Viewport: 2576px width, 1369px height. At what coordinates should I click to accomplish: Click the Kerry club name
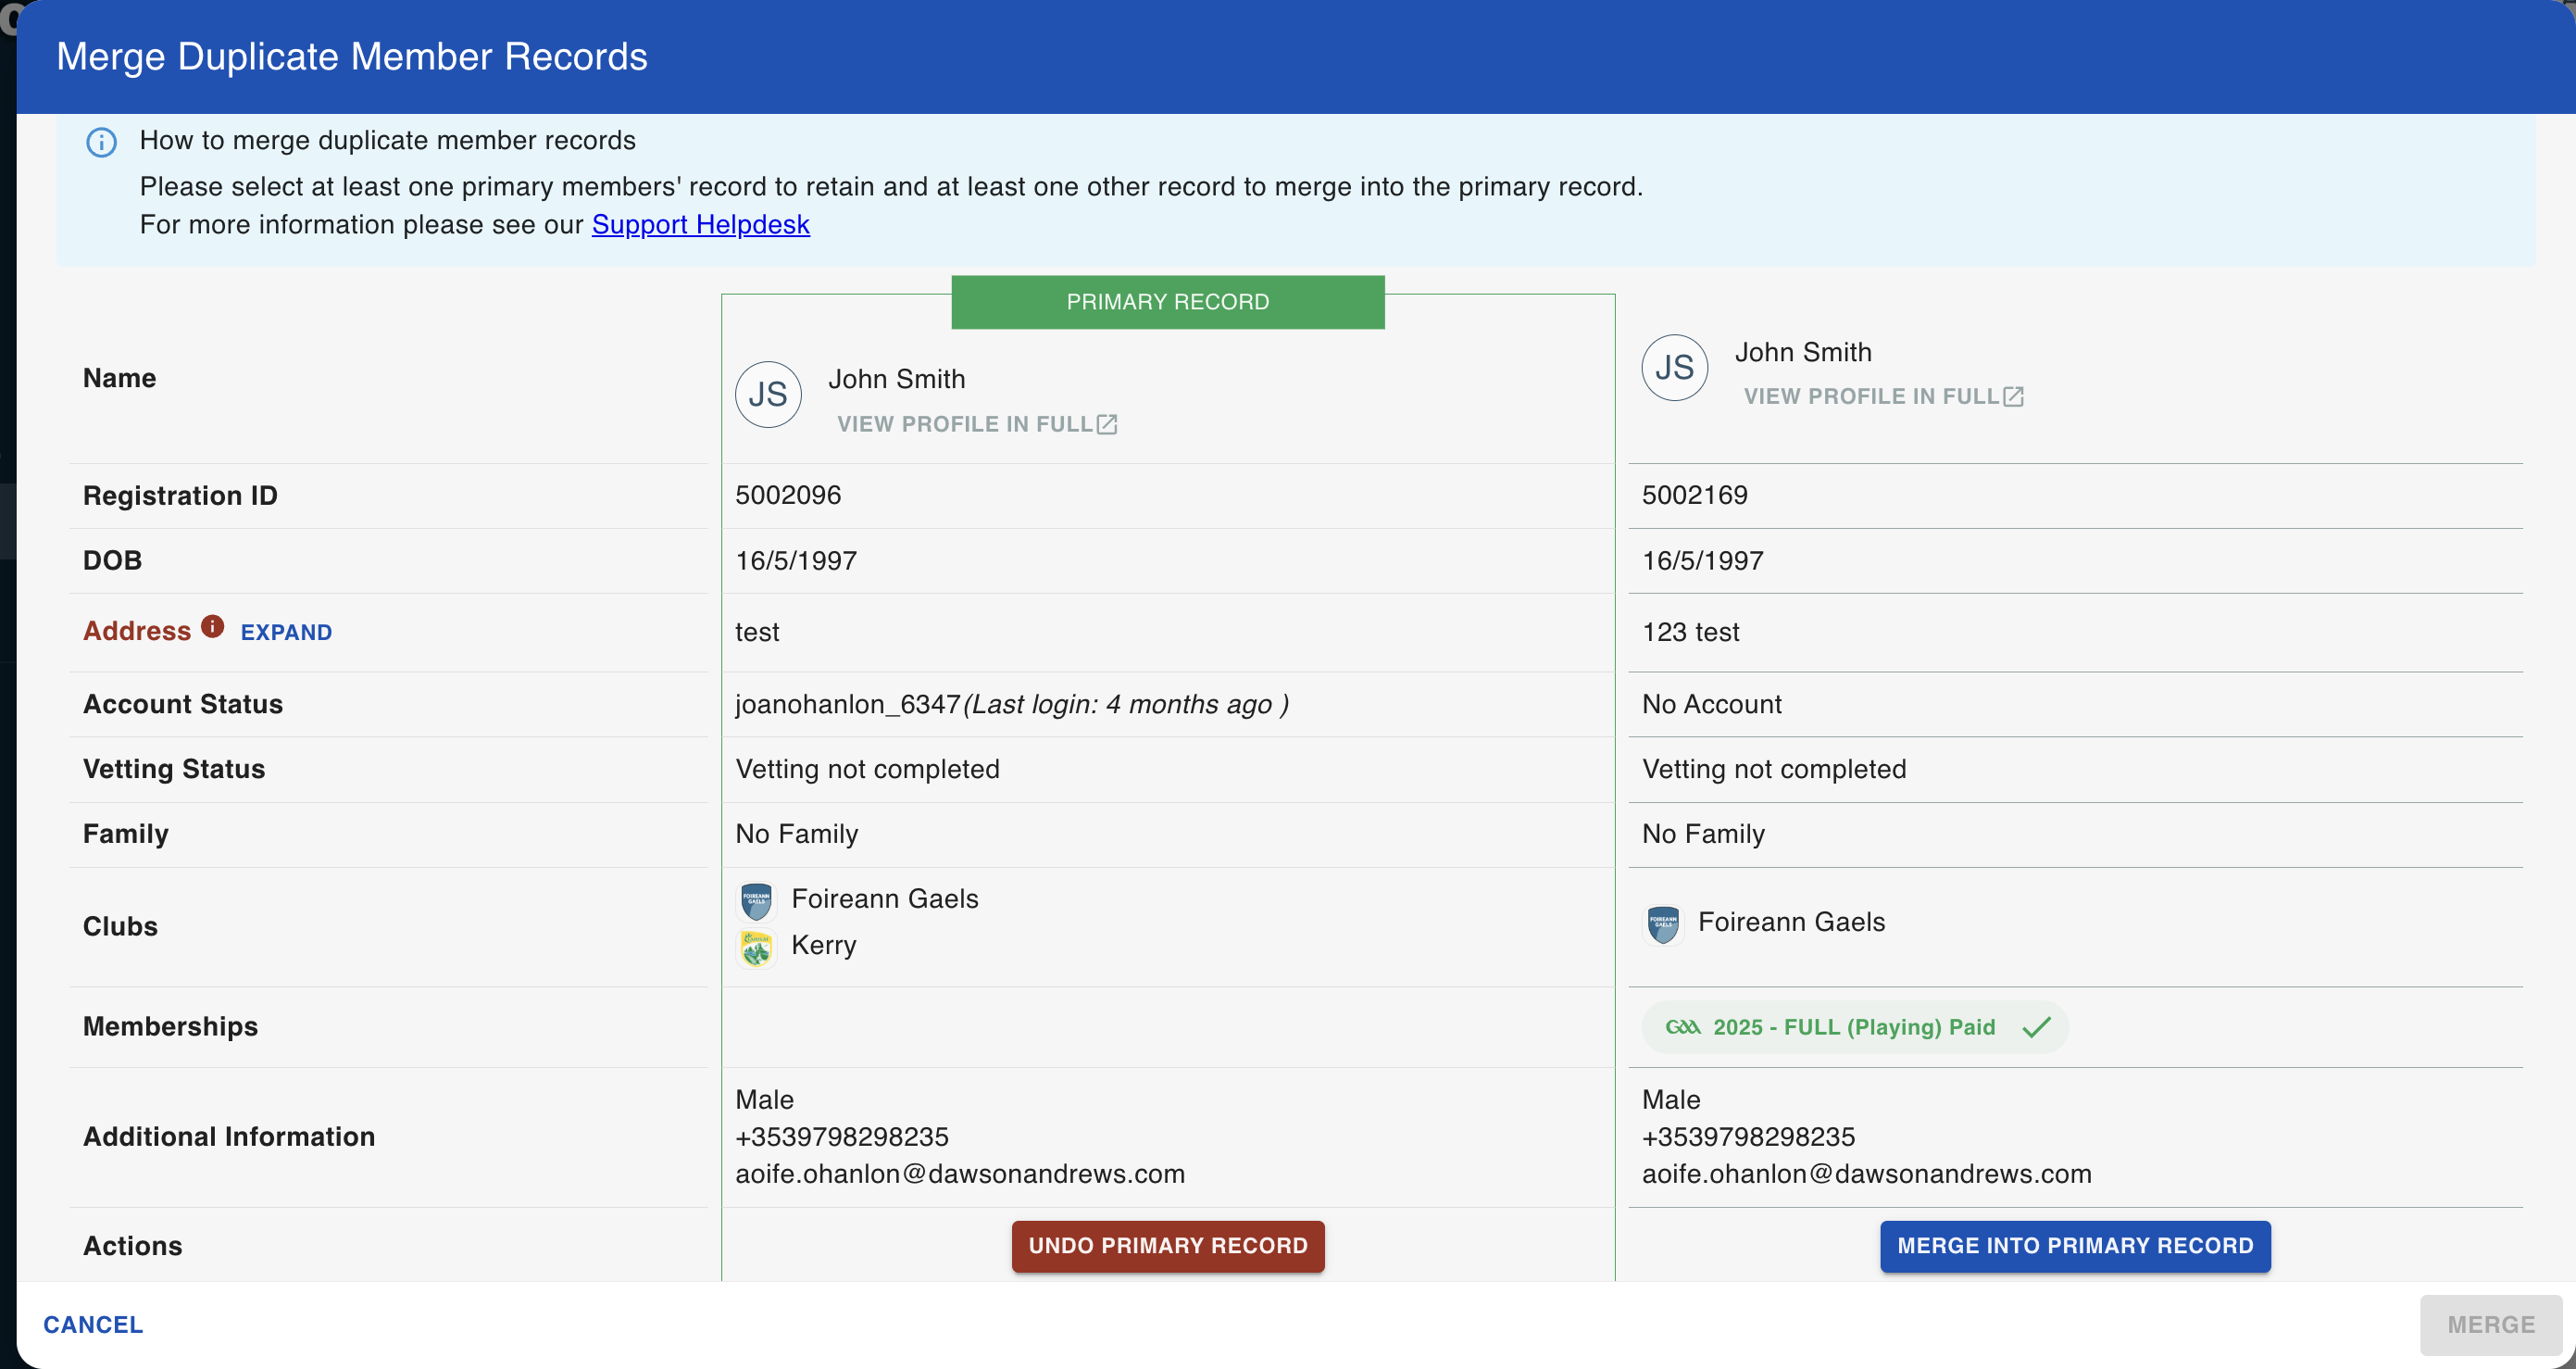pyautogui.click(x=824, y=945)
